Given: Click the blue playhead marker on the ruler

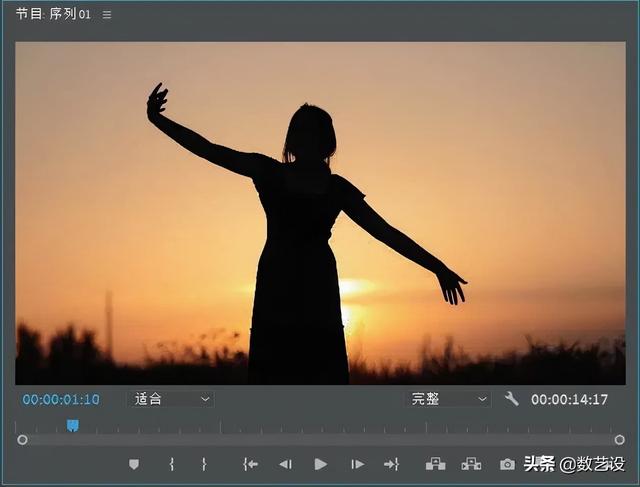Looking at the screenshot, I should pyautogui.click(x=72, y=425).
